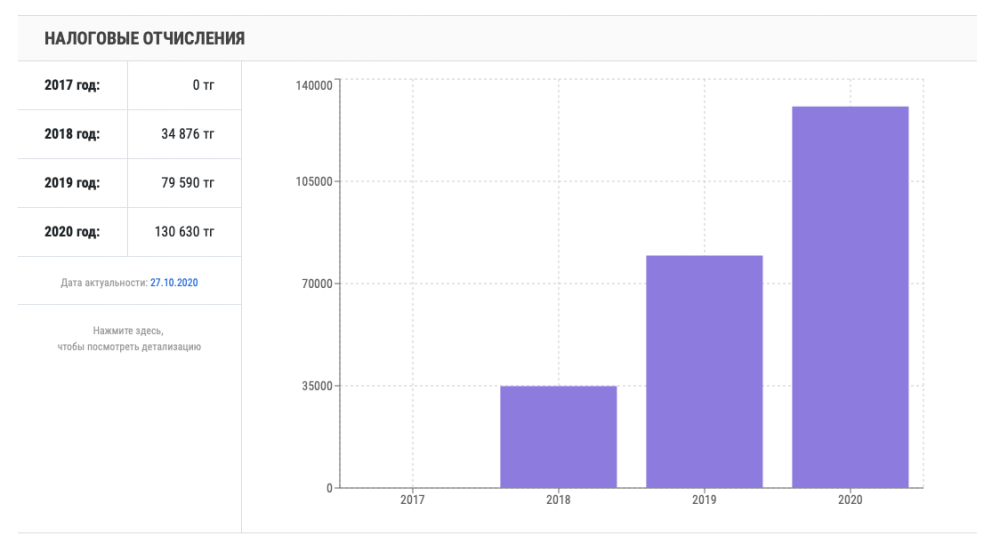Click the 34 876 тг value

point(188,134)
